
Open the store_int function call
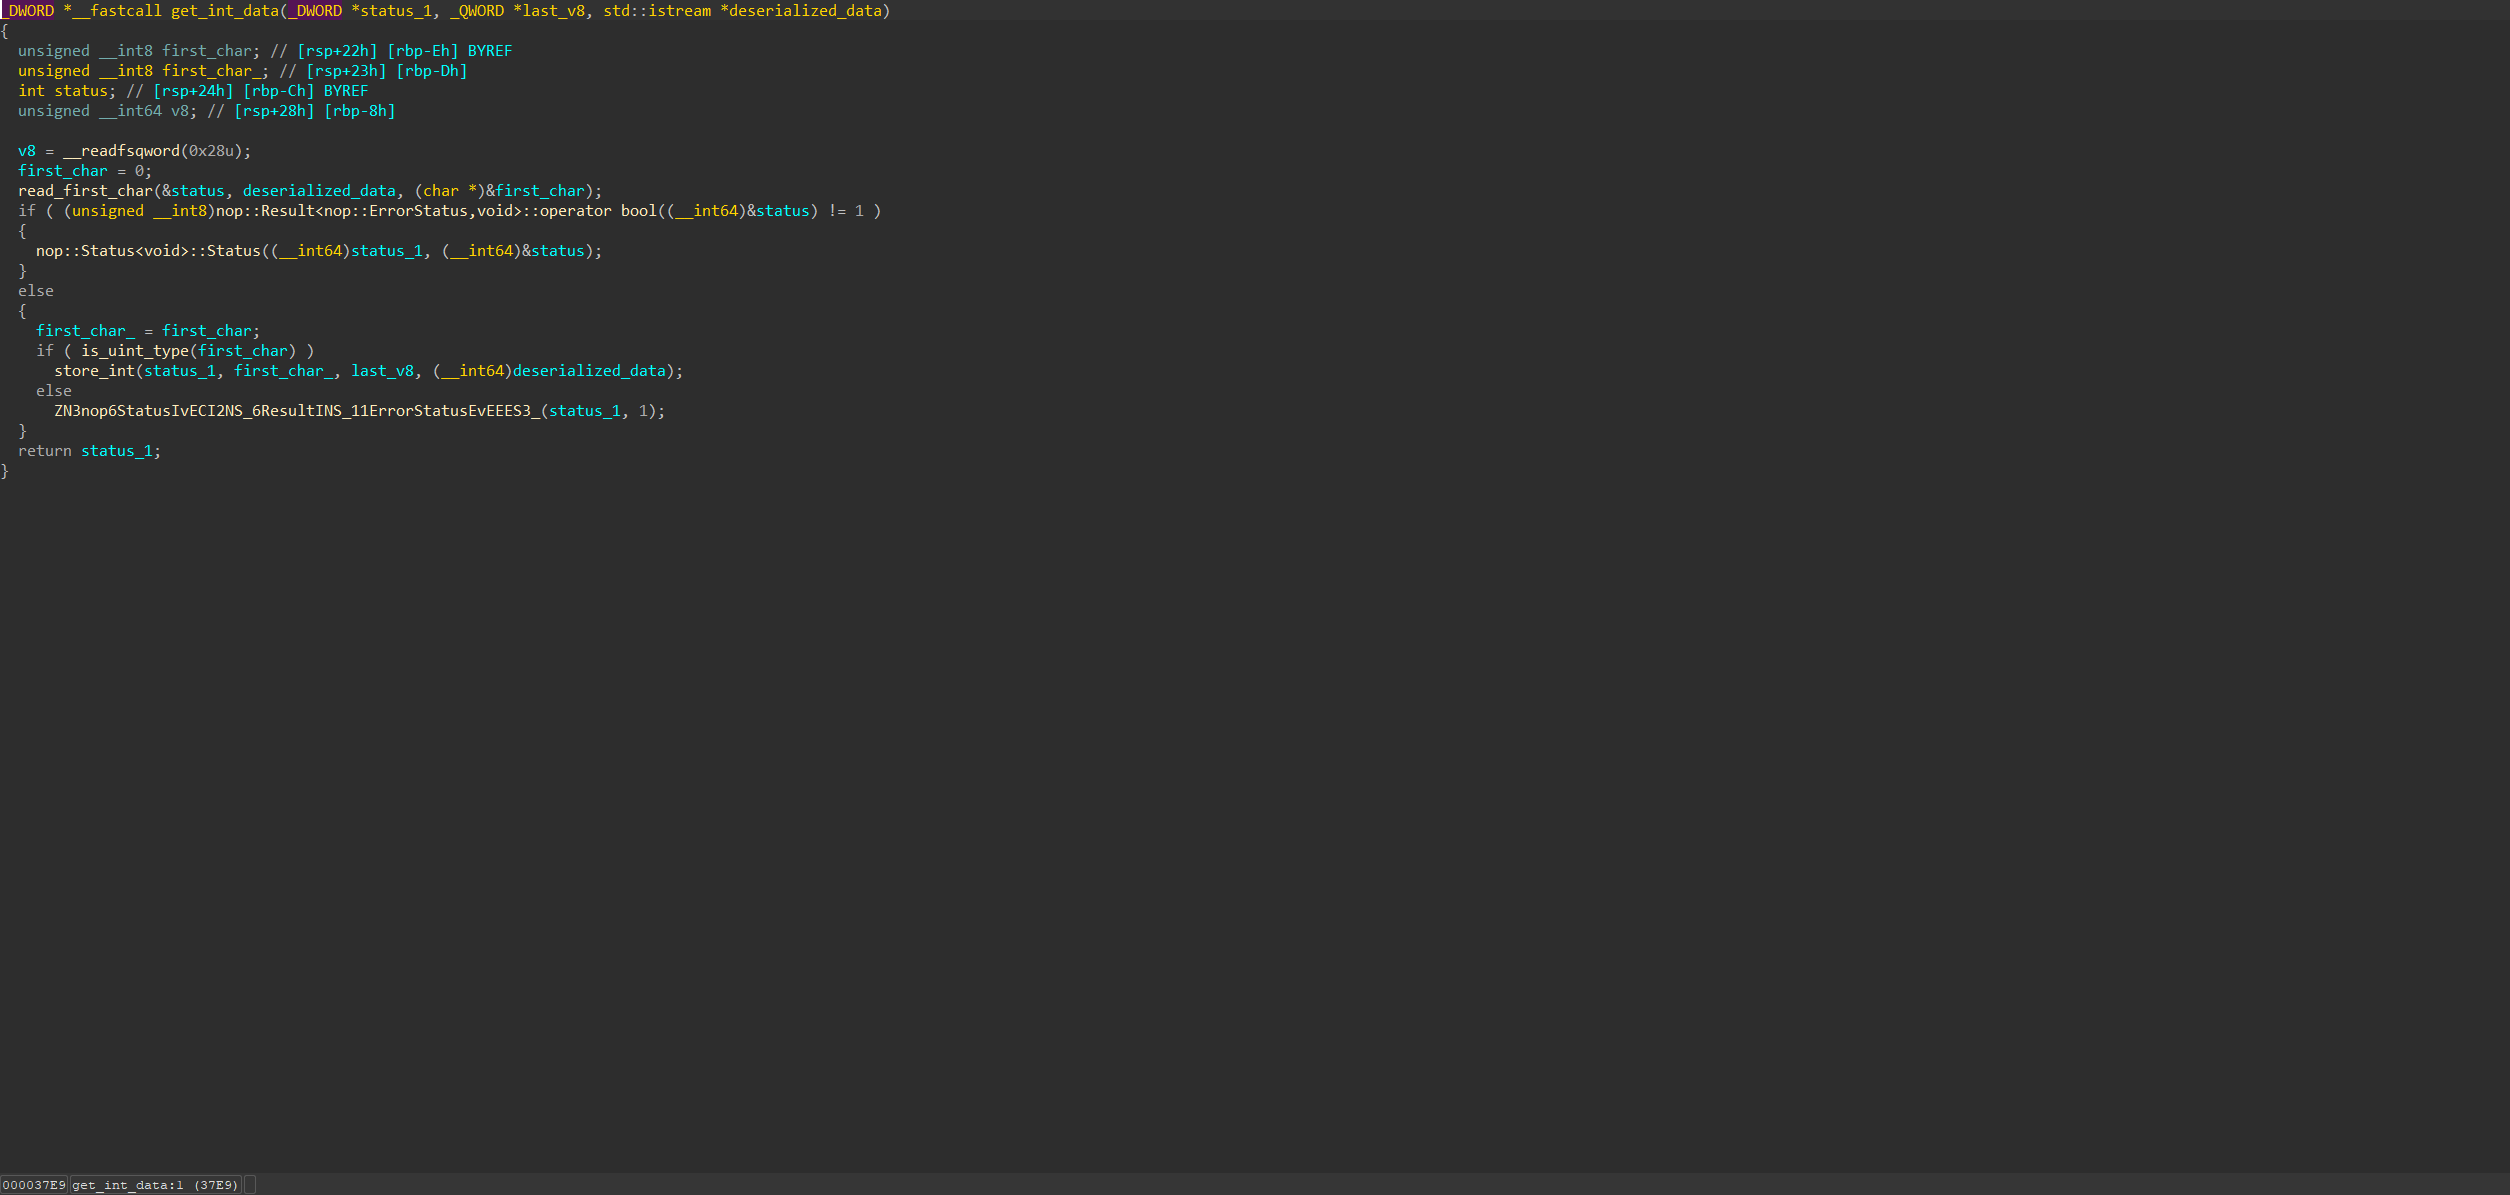coord(94,371)
